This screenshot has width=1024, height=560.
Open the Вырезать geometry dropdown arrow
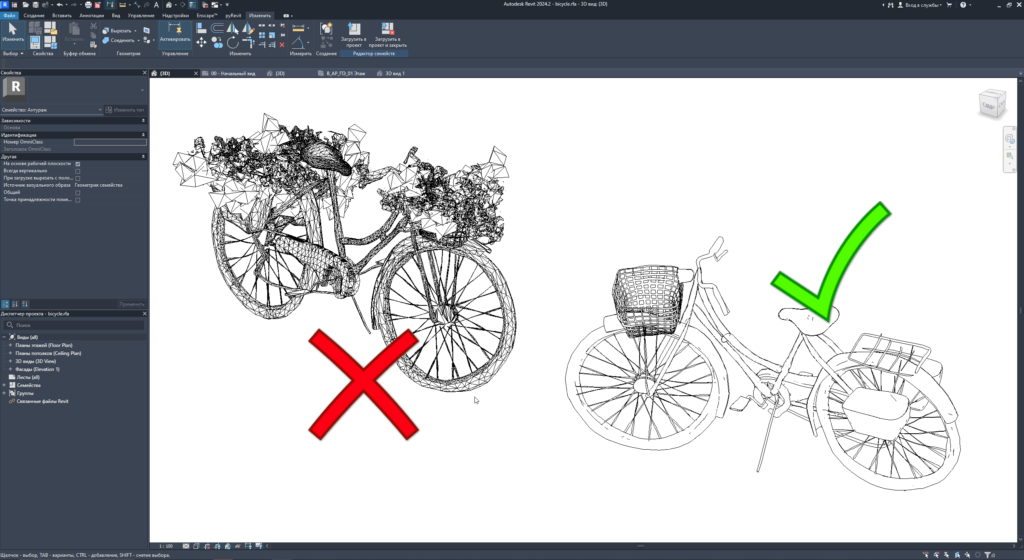135,31
